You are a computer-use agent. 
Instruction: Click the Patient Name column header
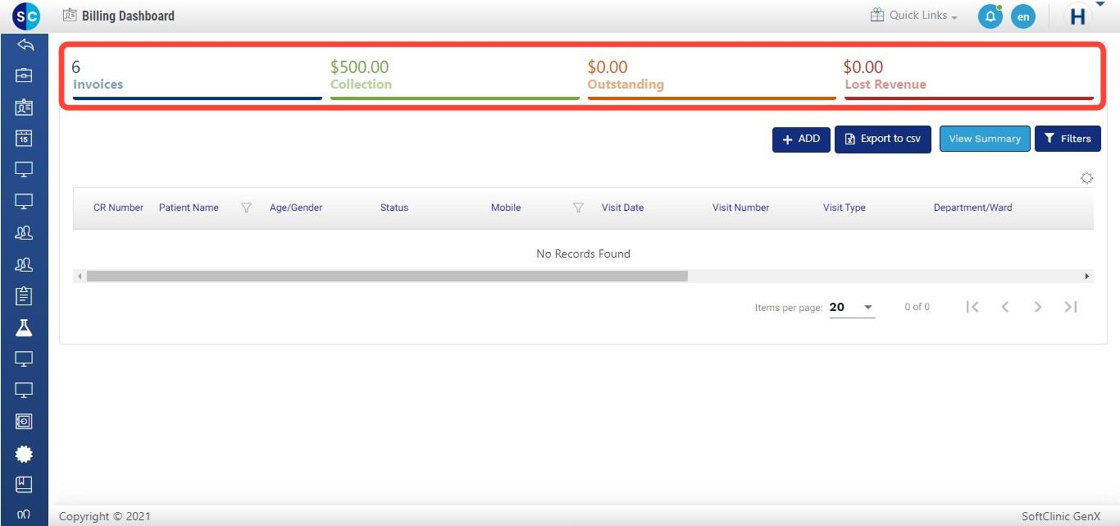click(189, 208)
